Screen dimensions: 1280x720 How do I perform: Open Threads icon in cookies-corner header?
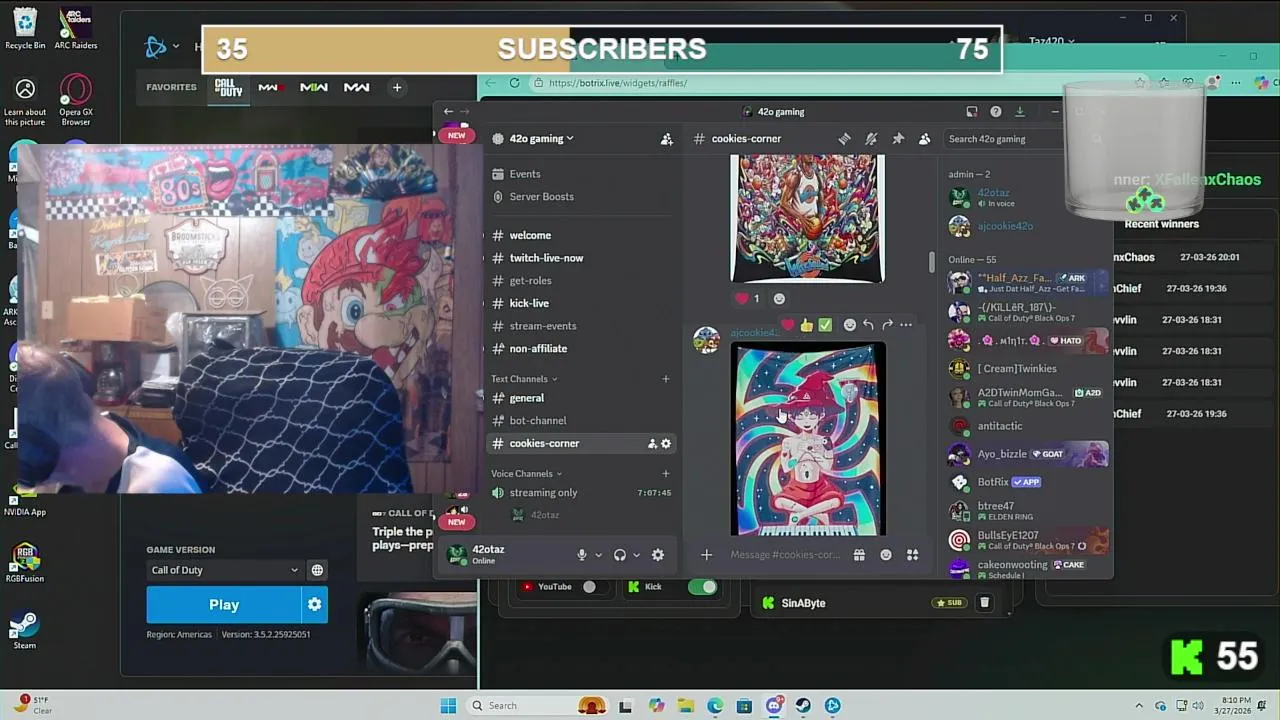(844, 139)
